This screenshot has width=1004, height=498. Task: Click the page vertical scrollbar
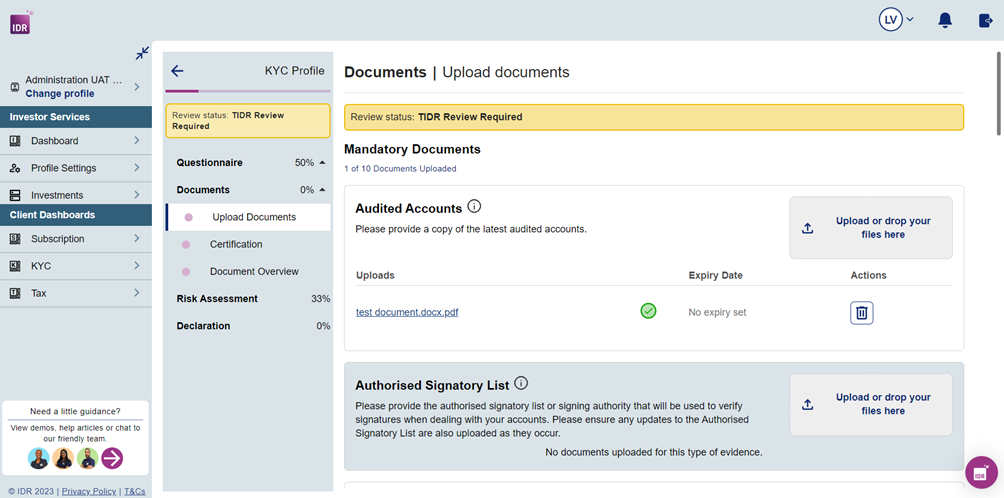pos(998,100)
